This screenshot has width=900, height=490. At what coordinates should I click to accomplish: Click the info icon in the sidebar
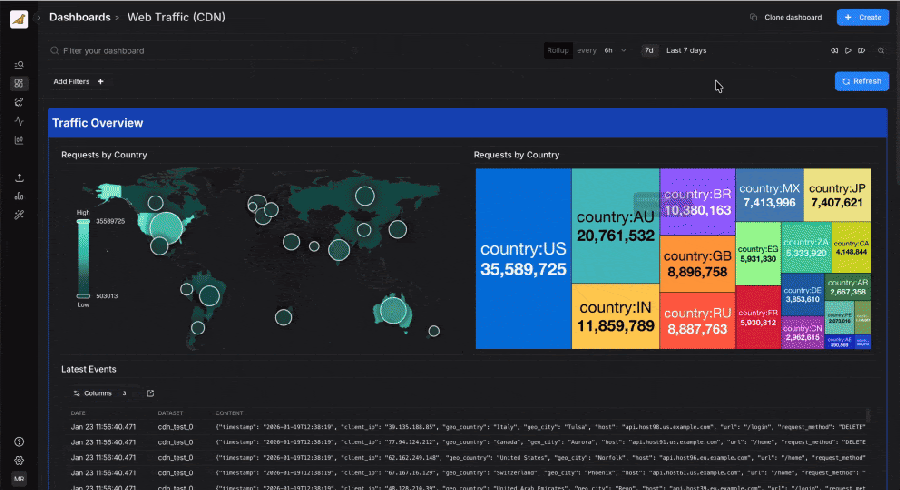coord(19,442)
